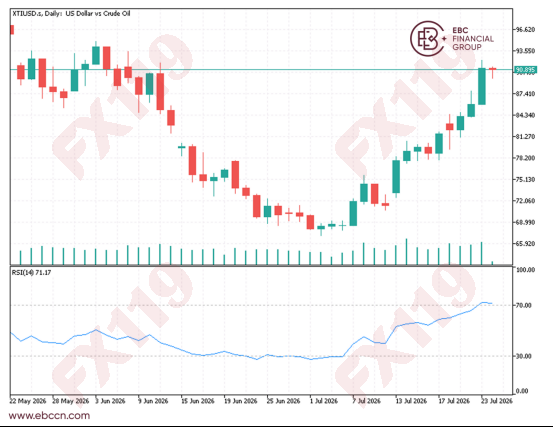Select the 100.00 RSI scale label
The height and width of the screenshot is (427, 553).
coord(525,270)
